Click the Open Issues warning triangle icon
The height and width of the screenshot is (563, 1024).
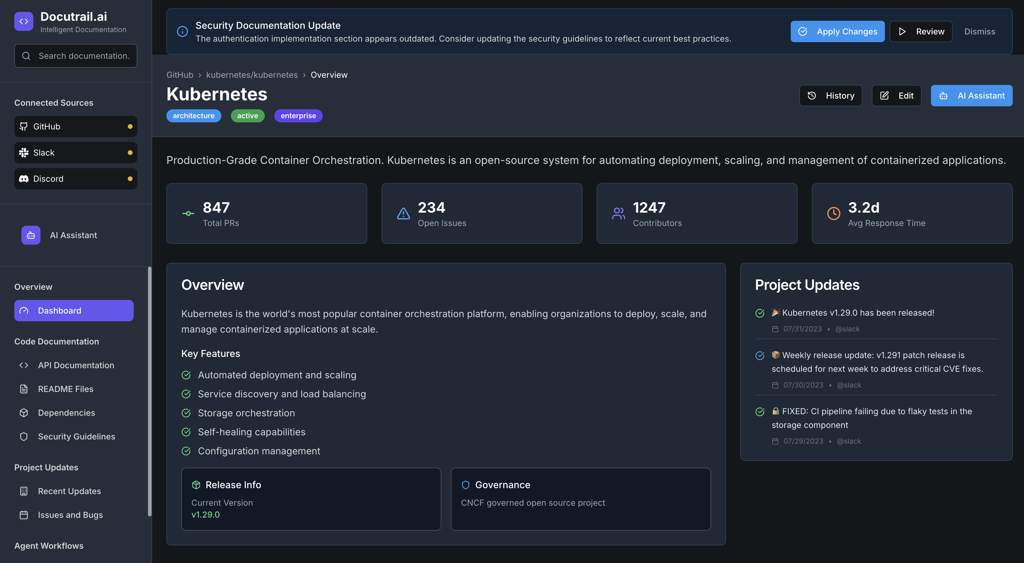(x=404, y=214)
